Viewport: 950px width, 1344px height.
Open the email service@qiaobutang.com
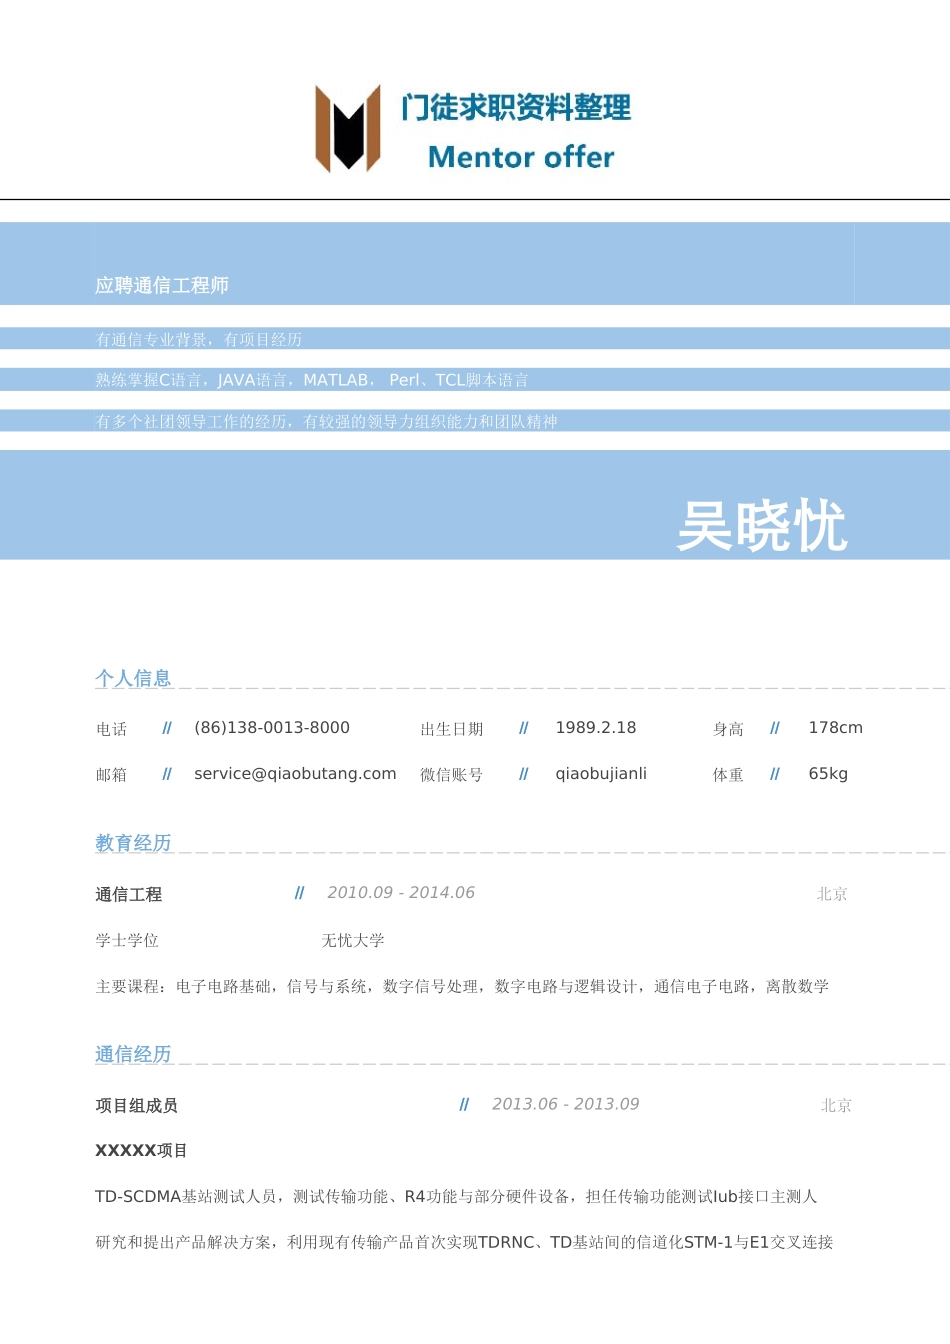[294, 774]
